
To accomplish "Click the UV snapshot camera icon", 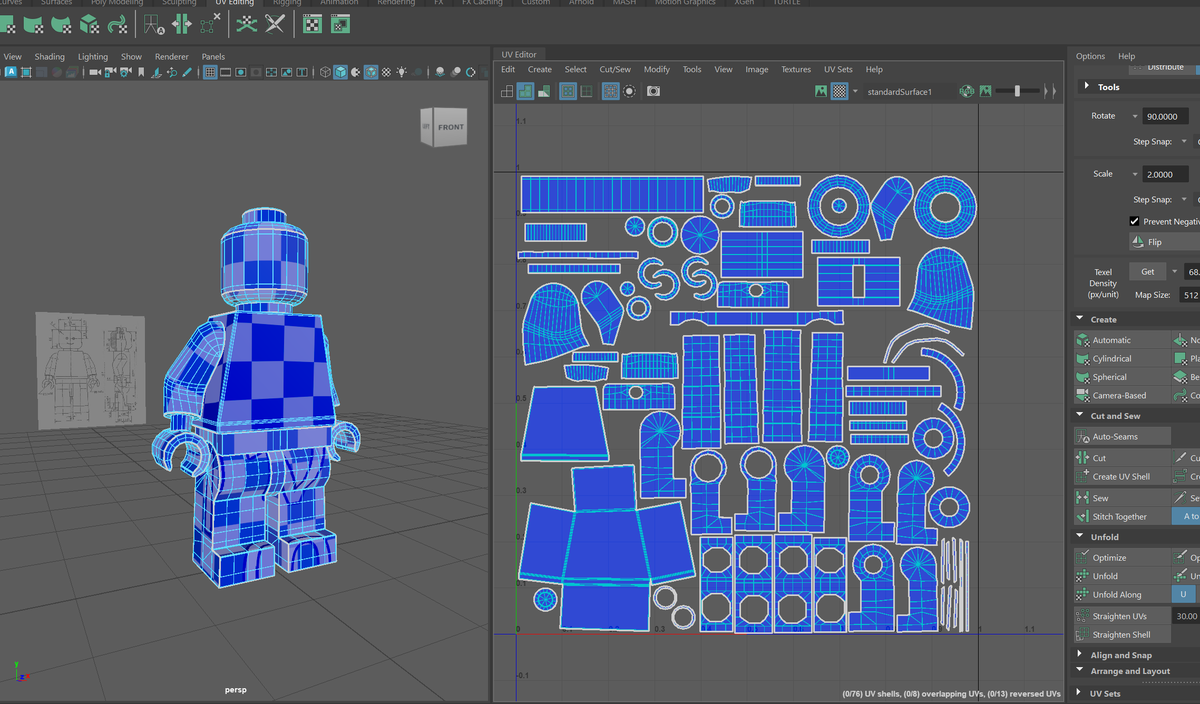I will tap(652, 90).
